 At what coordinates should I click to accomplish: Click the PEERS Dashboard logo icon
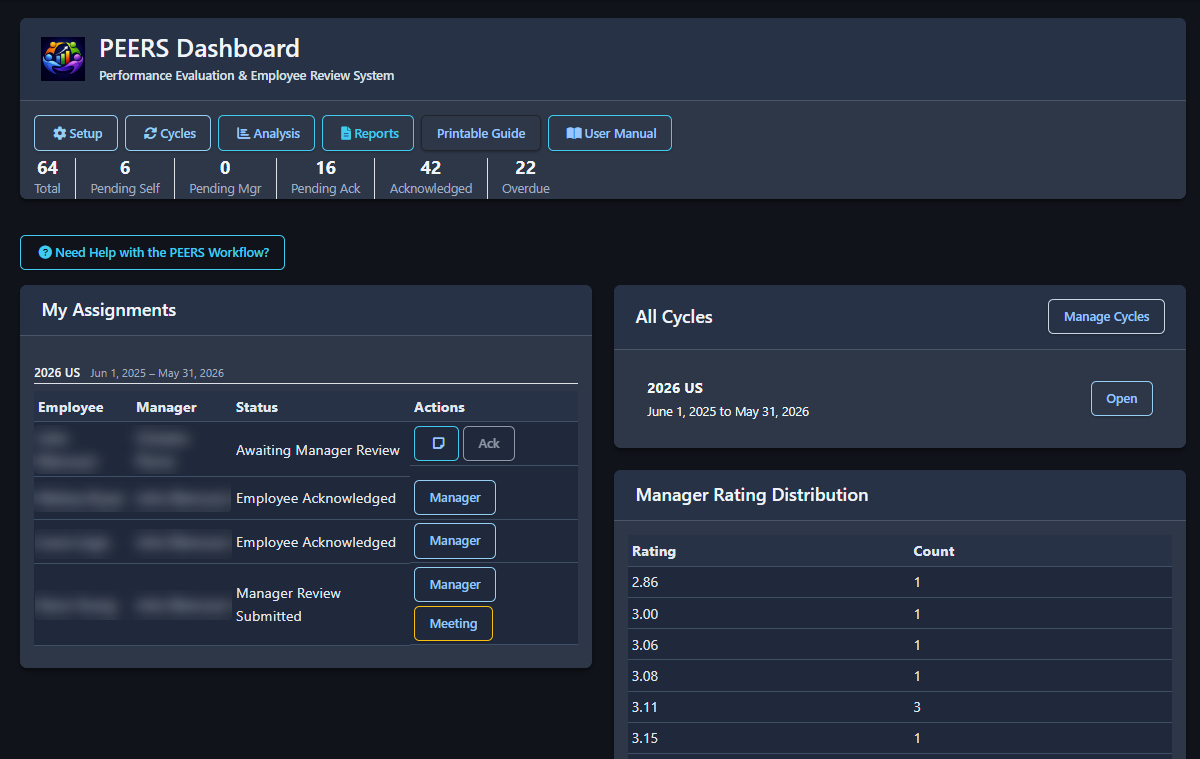pyautogui.click(x=63, y=59)
